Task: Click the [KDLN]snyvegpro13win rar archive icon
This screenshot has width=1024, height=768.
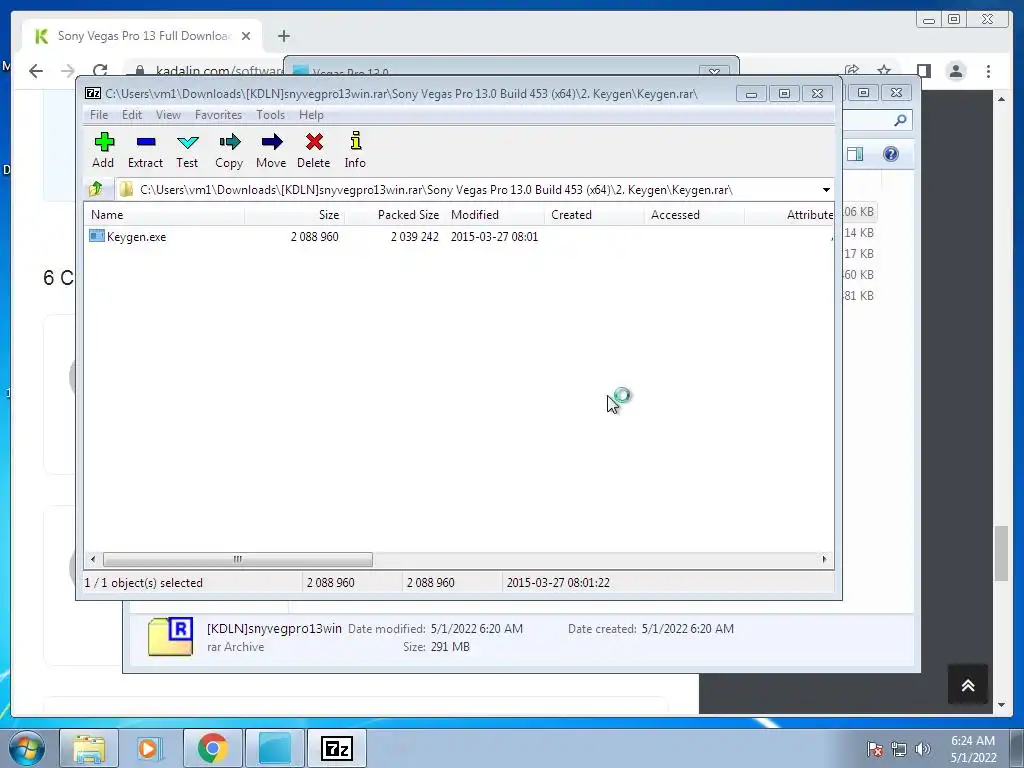Action: coord(170,636)
